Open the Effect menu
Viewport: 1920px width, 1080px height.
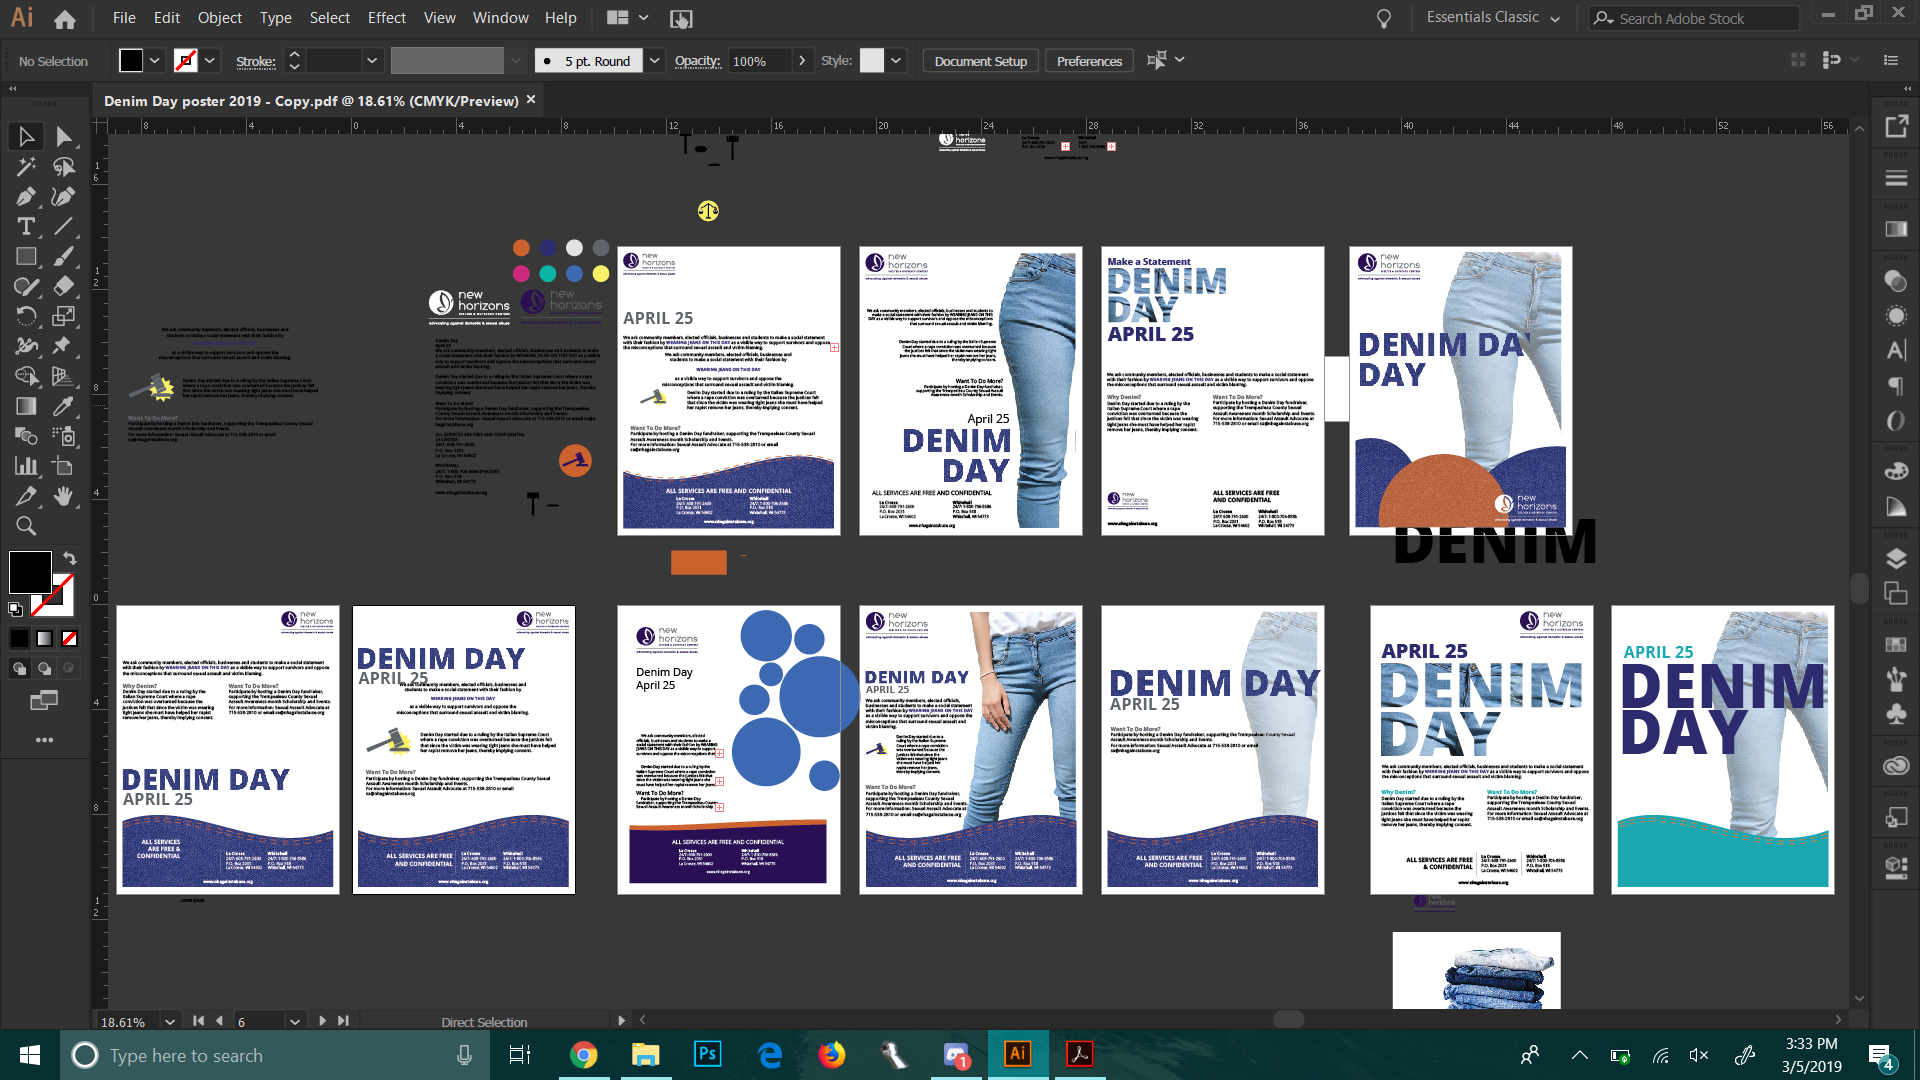386,18
